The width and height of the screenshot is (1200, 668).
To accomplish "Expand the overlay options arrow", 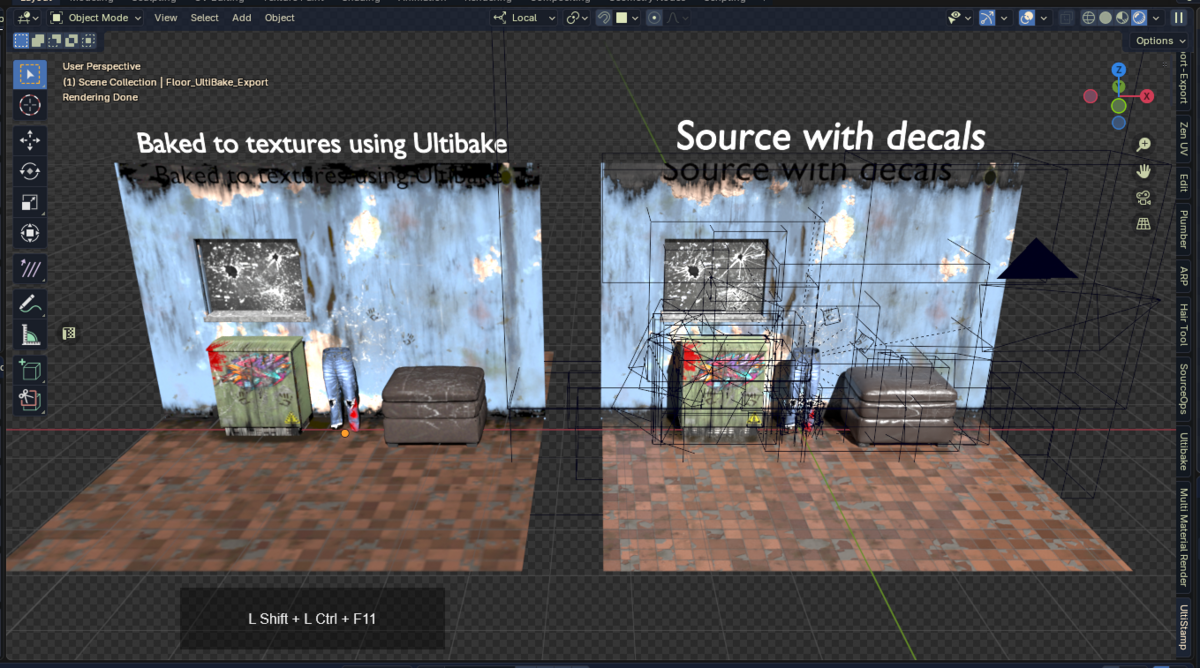I will (1042, 17).
